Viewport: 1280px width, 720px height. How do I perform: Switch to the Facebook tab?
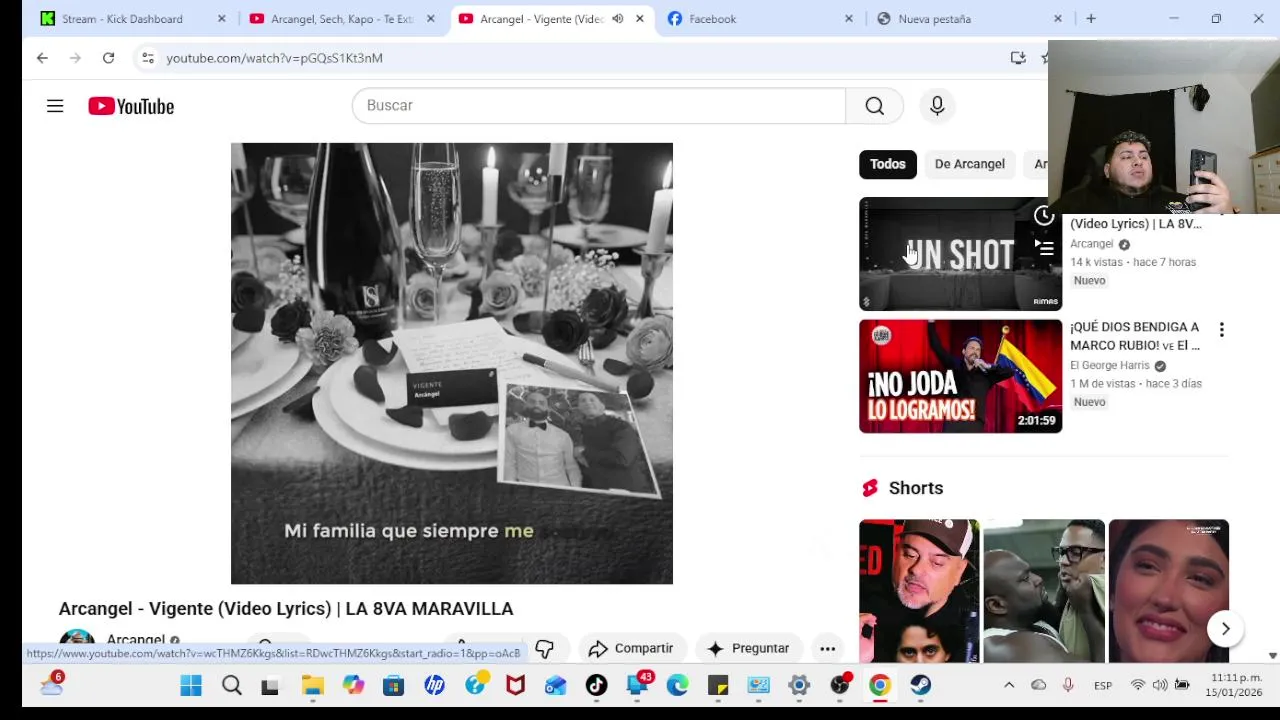[712, 19]
